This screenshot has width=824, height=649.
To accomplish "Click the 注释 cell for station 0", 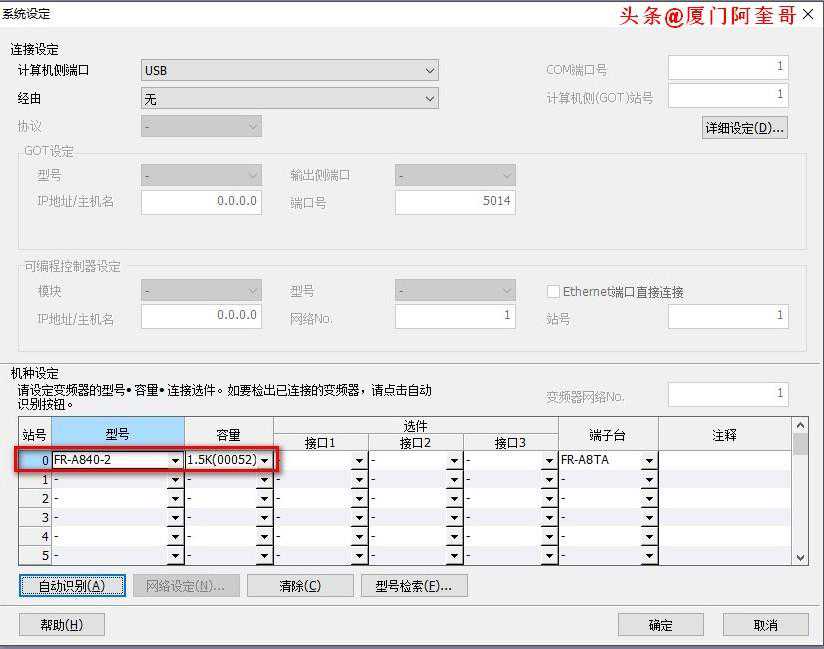I will (724, 461).
